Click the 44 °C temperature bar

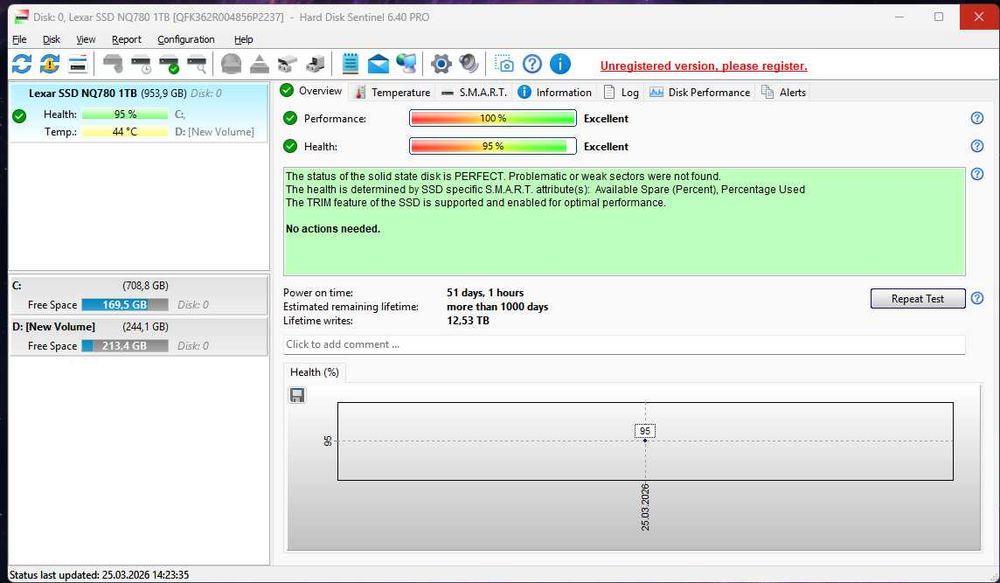[x=125, y=132]
